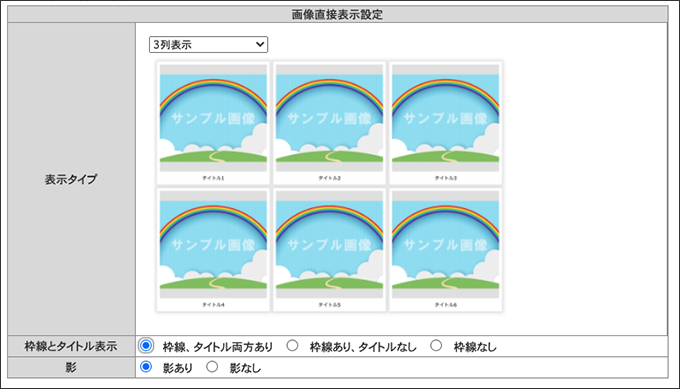Screen dimensions: 680x389
Task: Click the 影 row label cell
Action: [71, 367]
